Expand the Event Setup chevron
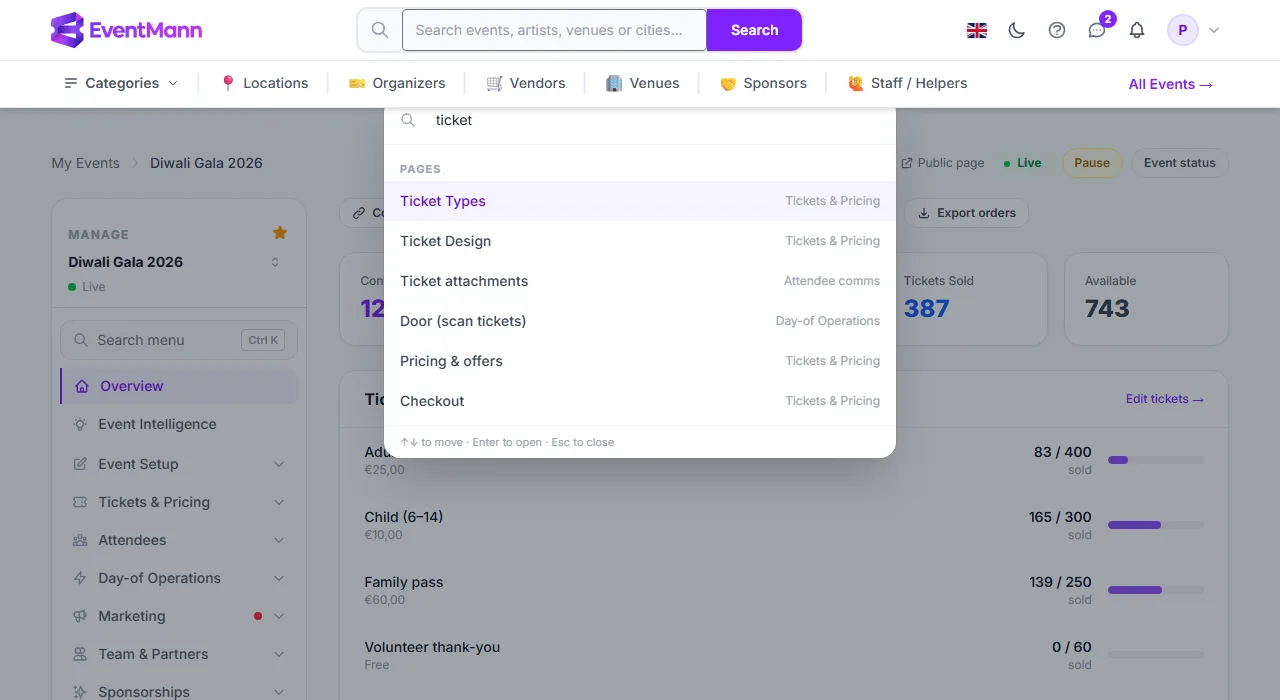This screenshot has width=1280, height=700. pos(279,464)
